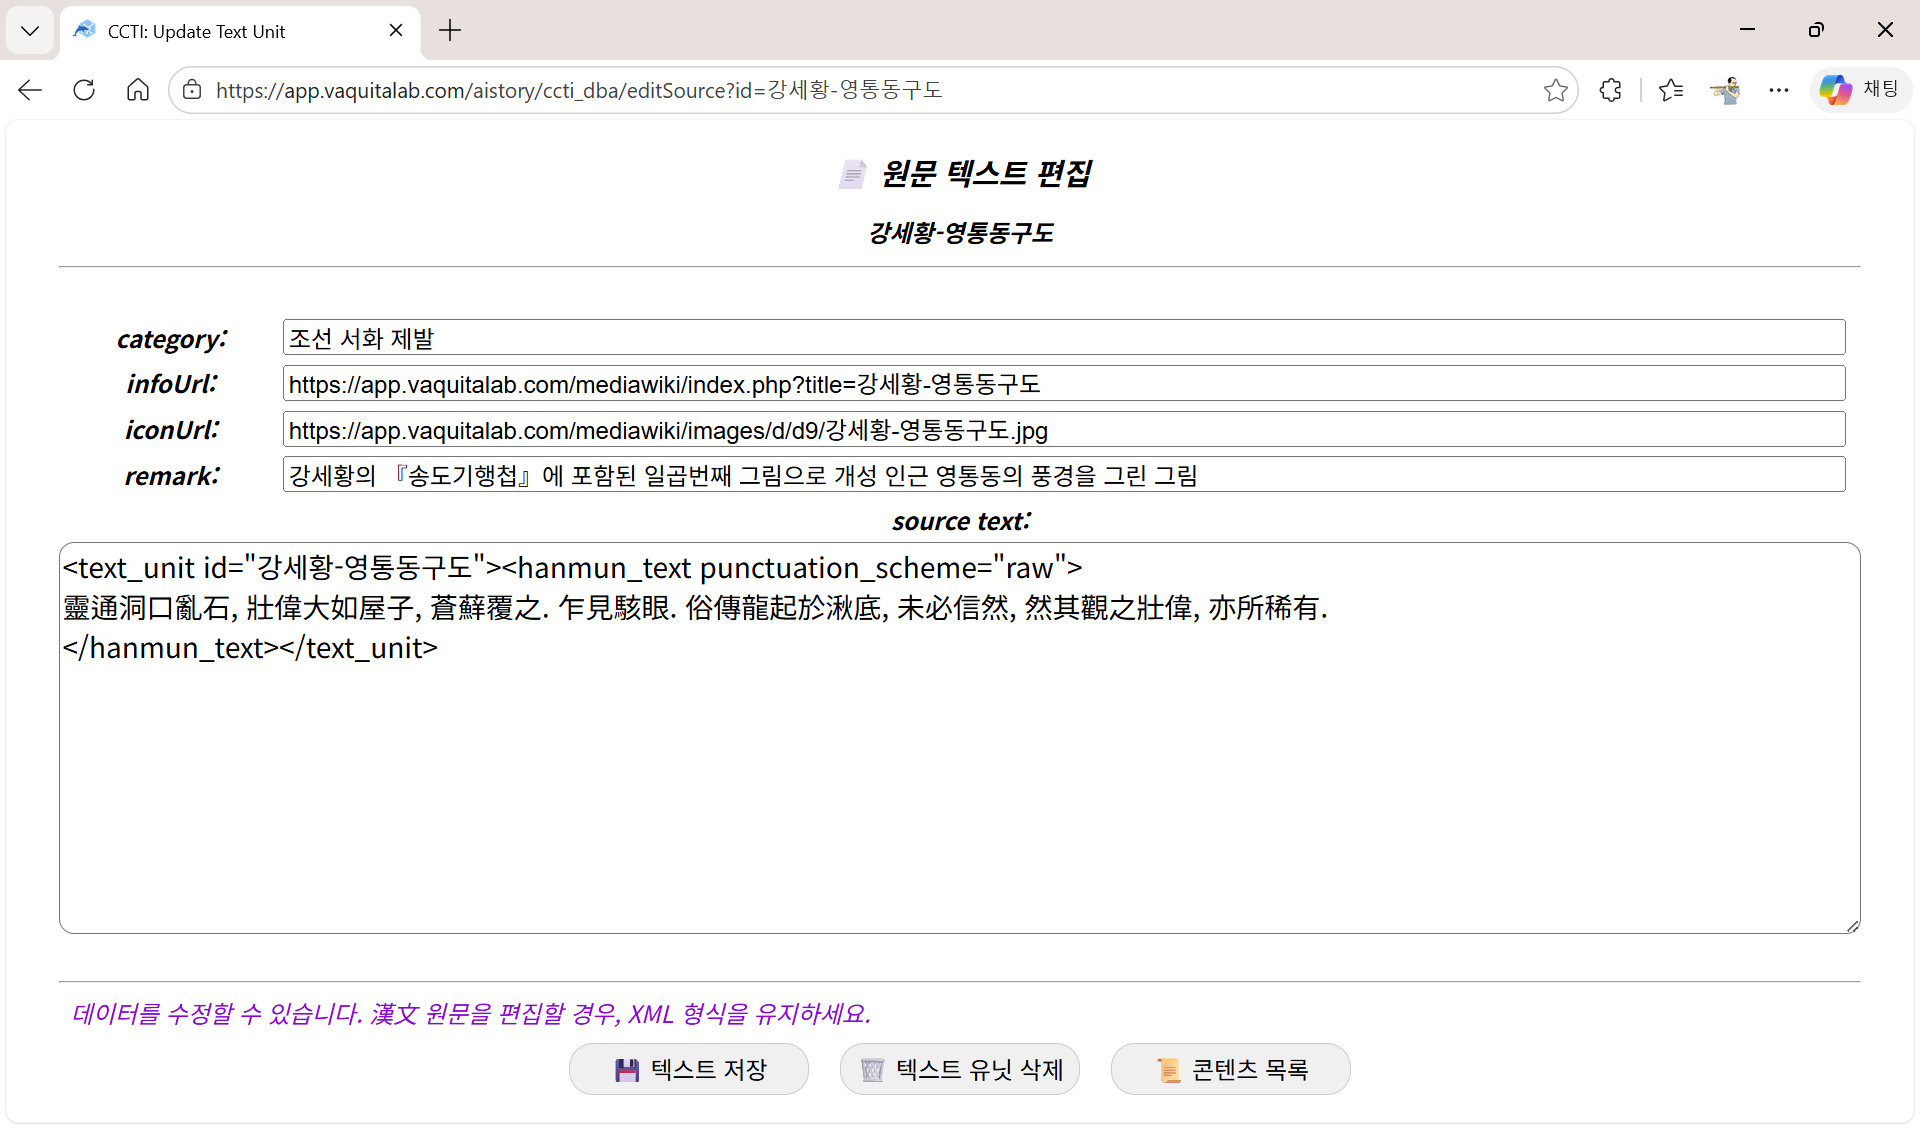Click into the category input field
This screenshot has width=1920, height=1128.
point(1063,338)
